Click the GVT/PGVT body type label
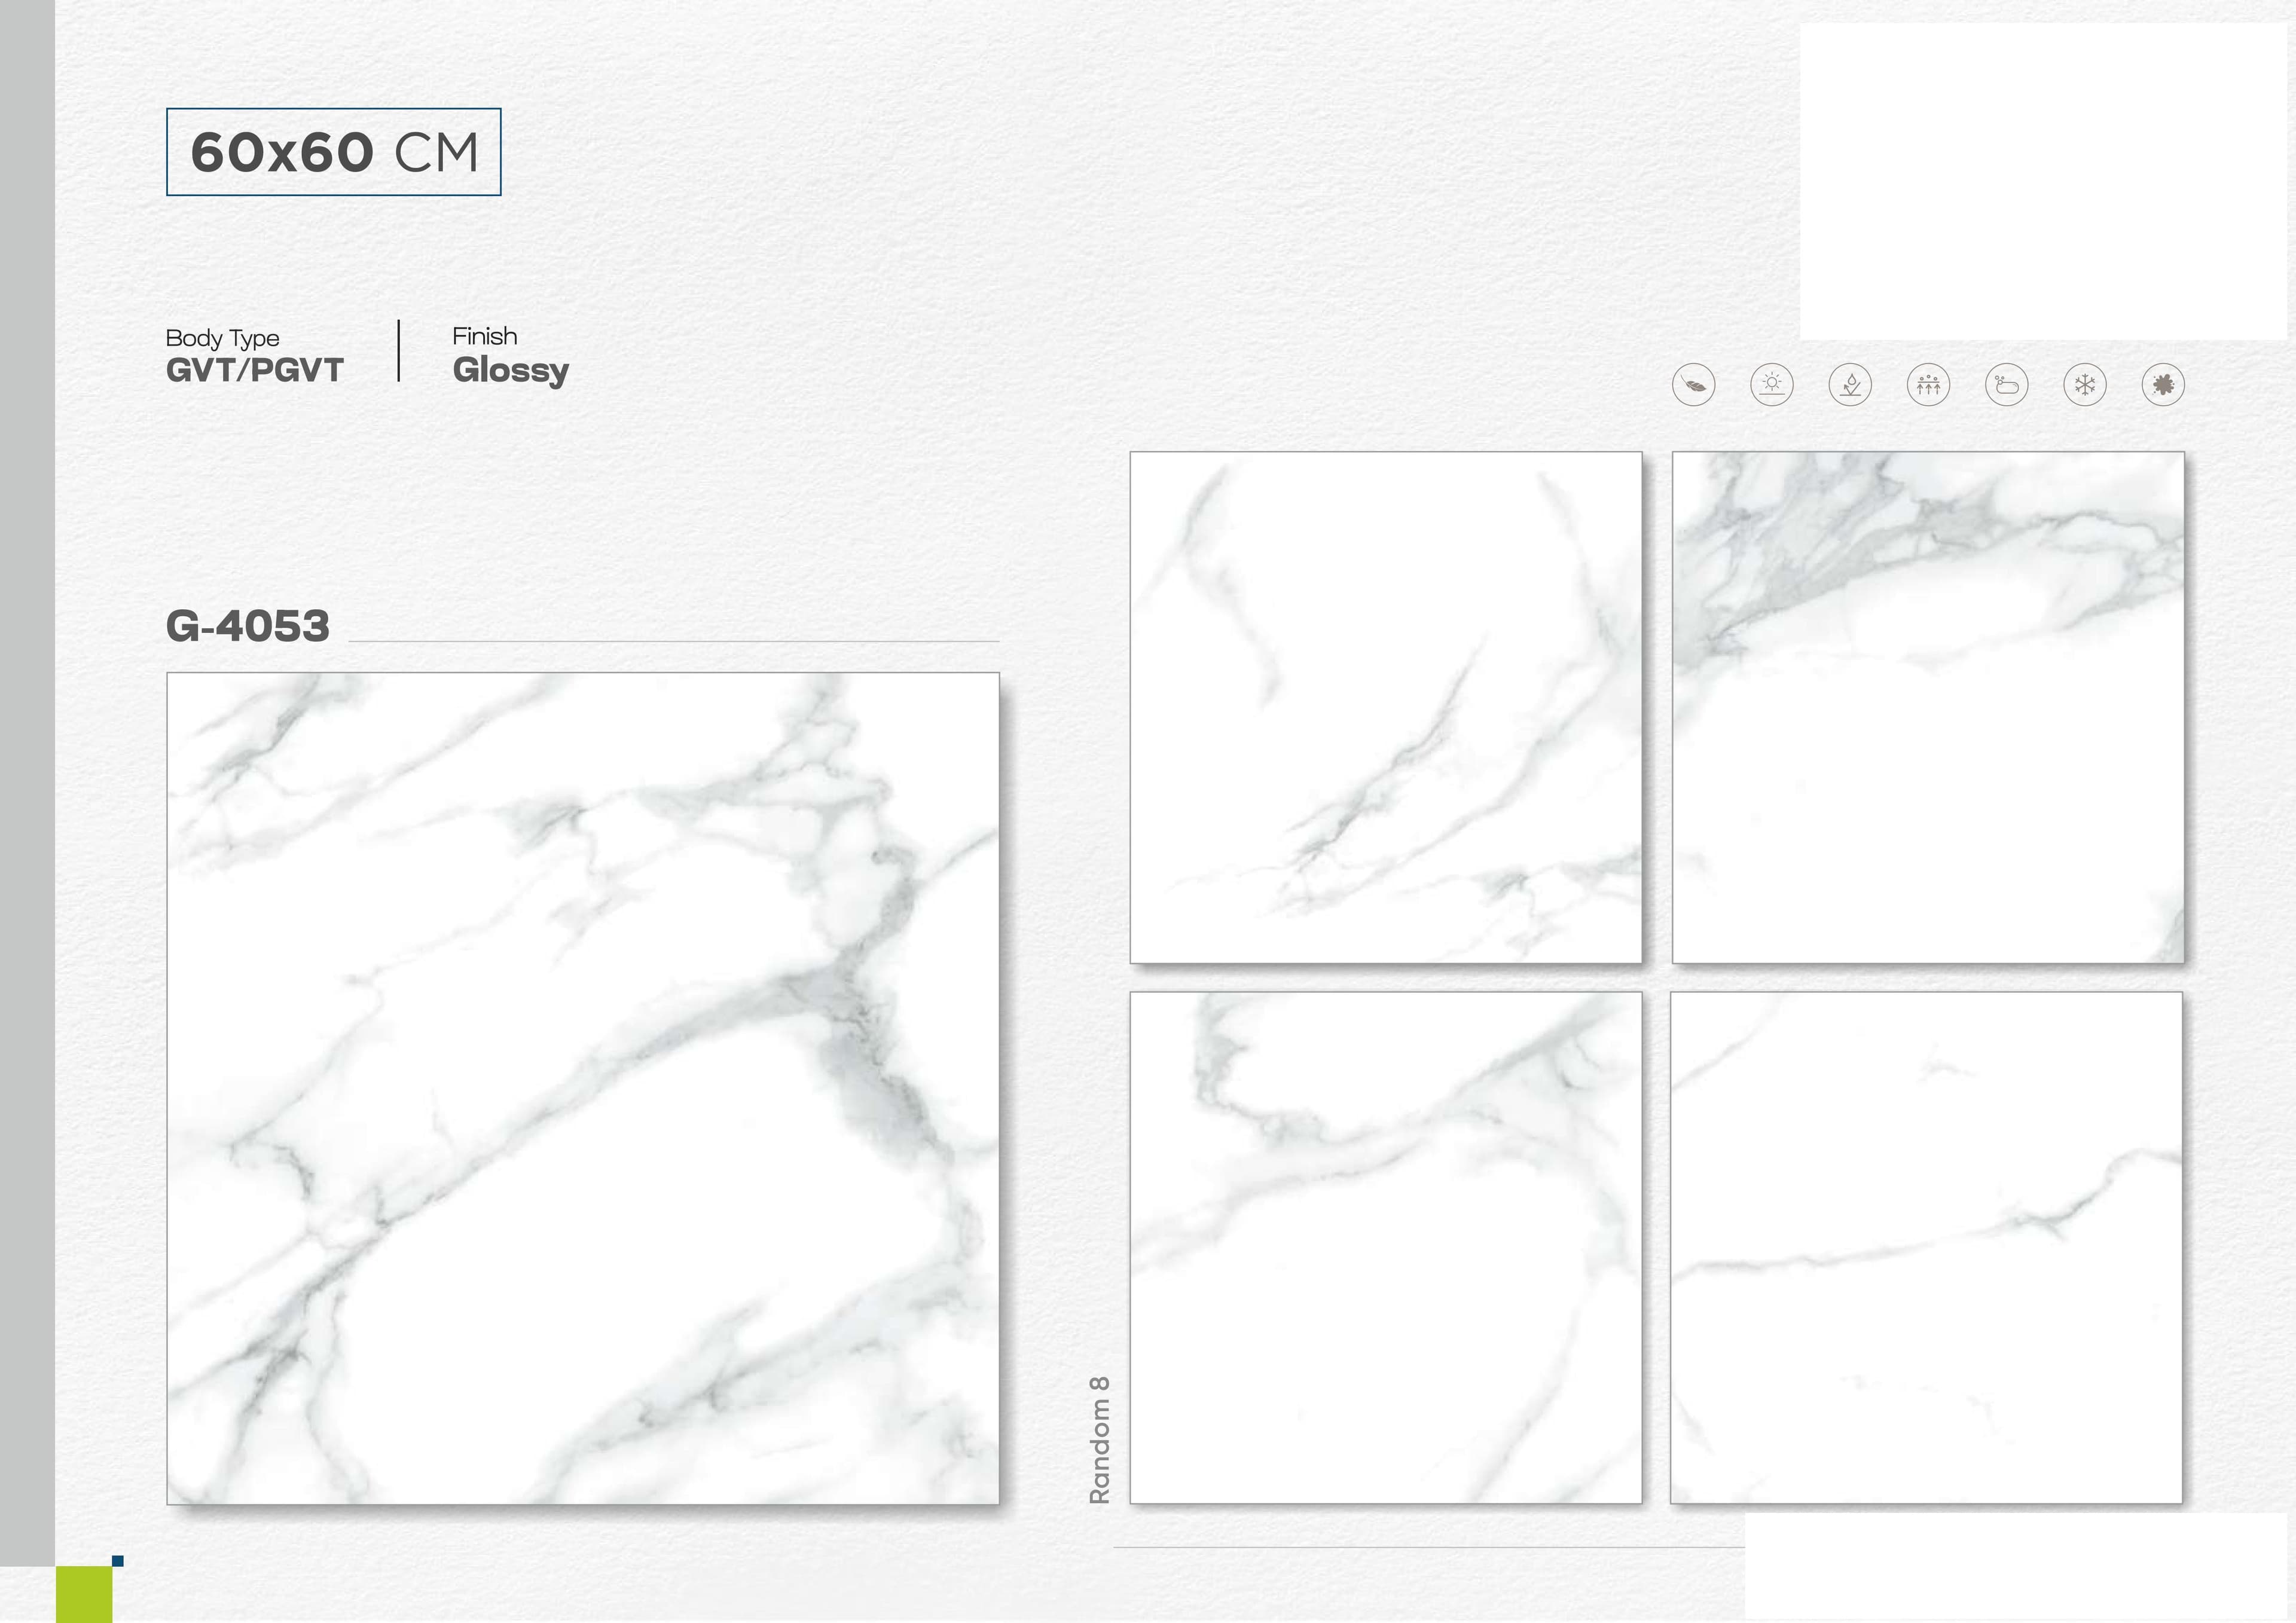The image size is (2296, 1623). [255, 371]
